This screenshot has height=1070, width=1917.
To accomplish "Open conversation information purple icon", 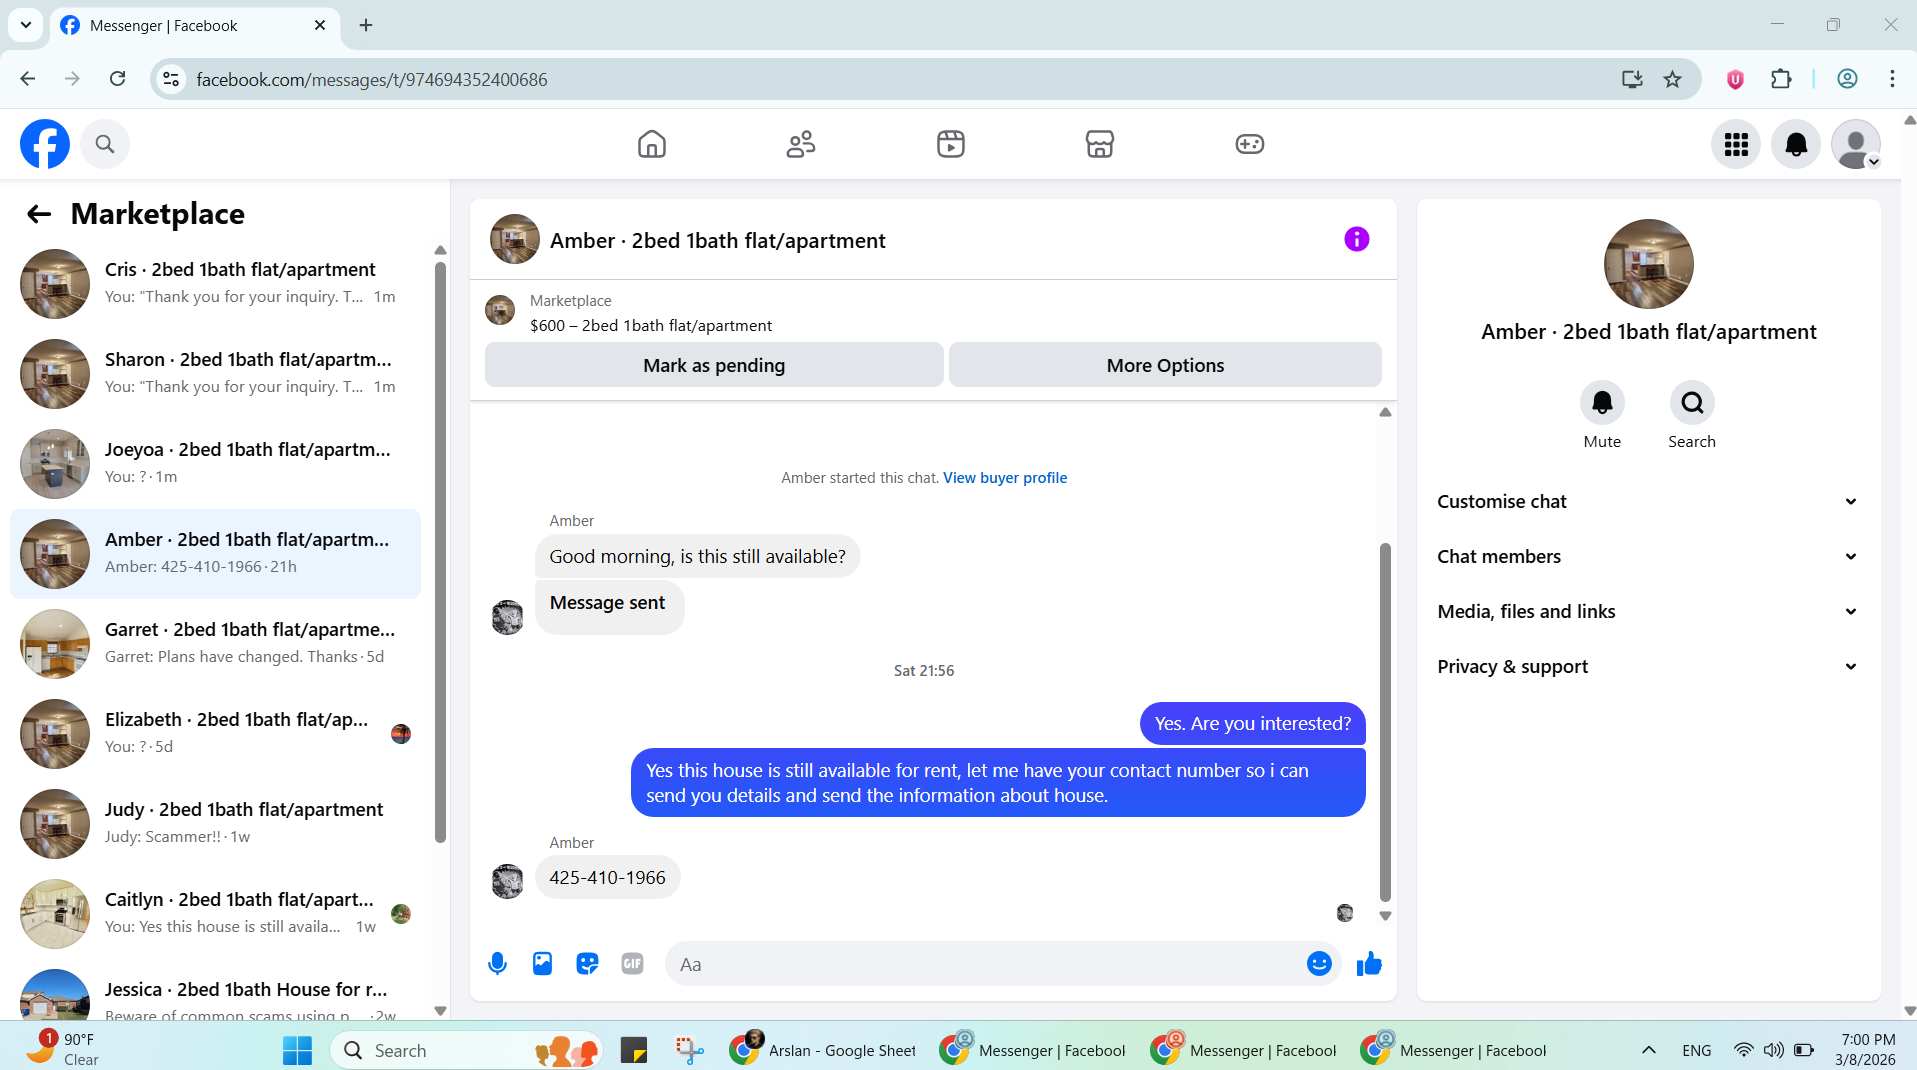I will (x=1357, y=239).
